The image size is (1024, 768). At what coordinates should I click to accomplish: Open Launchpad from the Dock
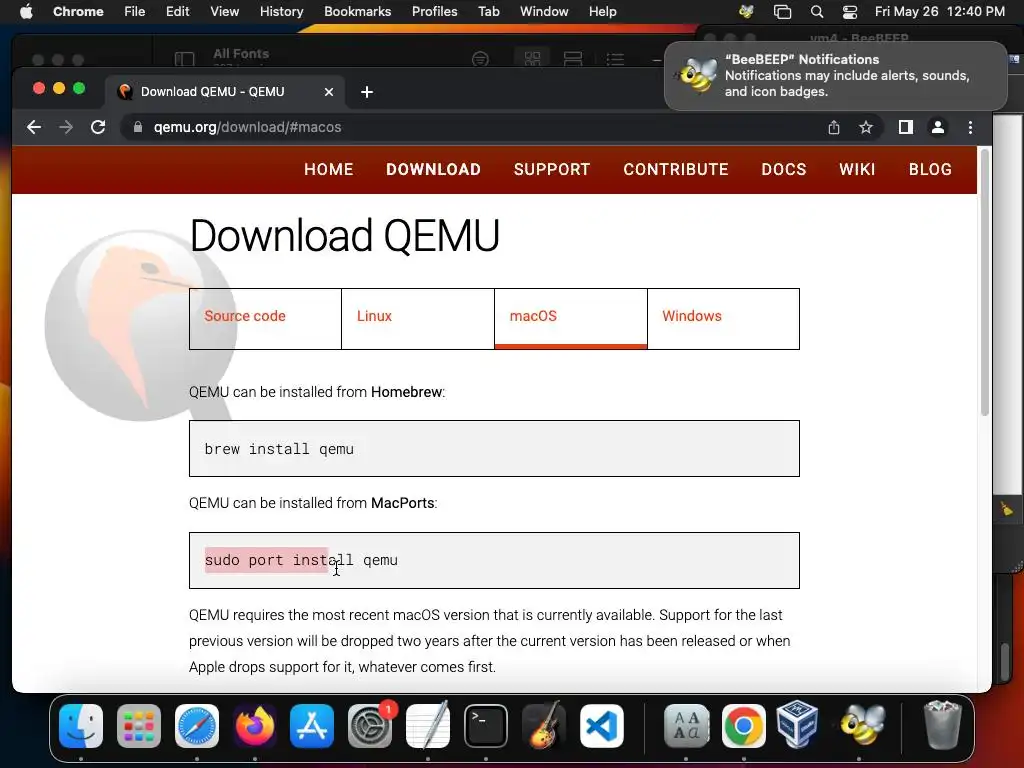tap(139, 726)
